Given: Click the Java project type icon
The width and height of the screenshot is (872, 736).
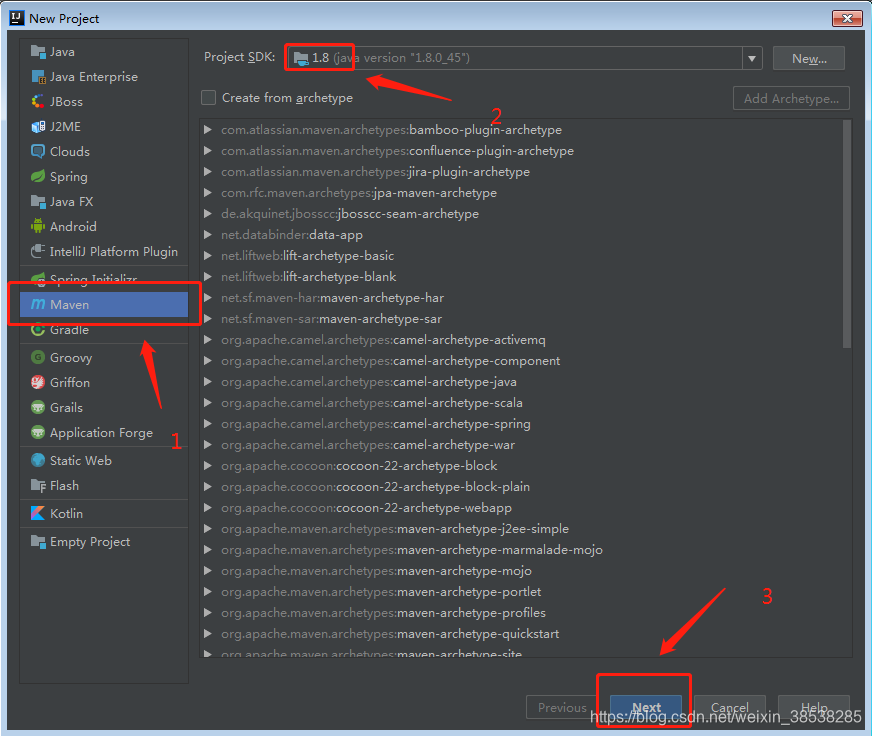Looking at the screenshot, I should click(x=38, y=52).
